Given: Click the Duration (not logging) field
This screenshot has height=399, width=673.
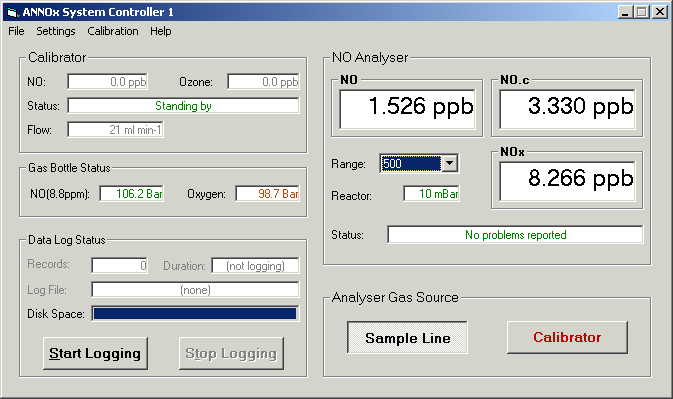Looking at the screenshot, I should click(x=255, y=266).
